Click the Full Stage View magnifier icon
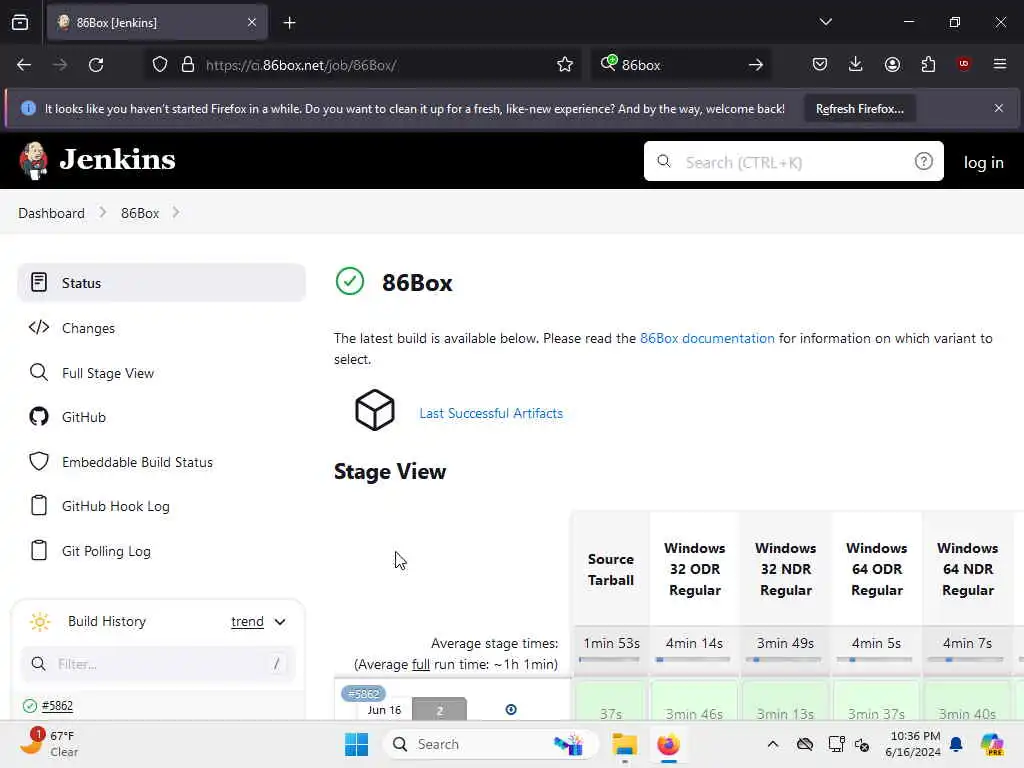The image size is (1024, 768). pyautogui.click(x=39, y=372)
